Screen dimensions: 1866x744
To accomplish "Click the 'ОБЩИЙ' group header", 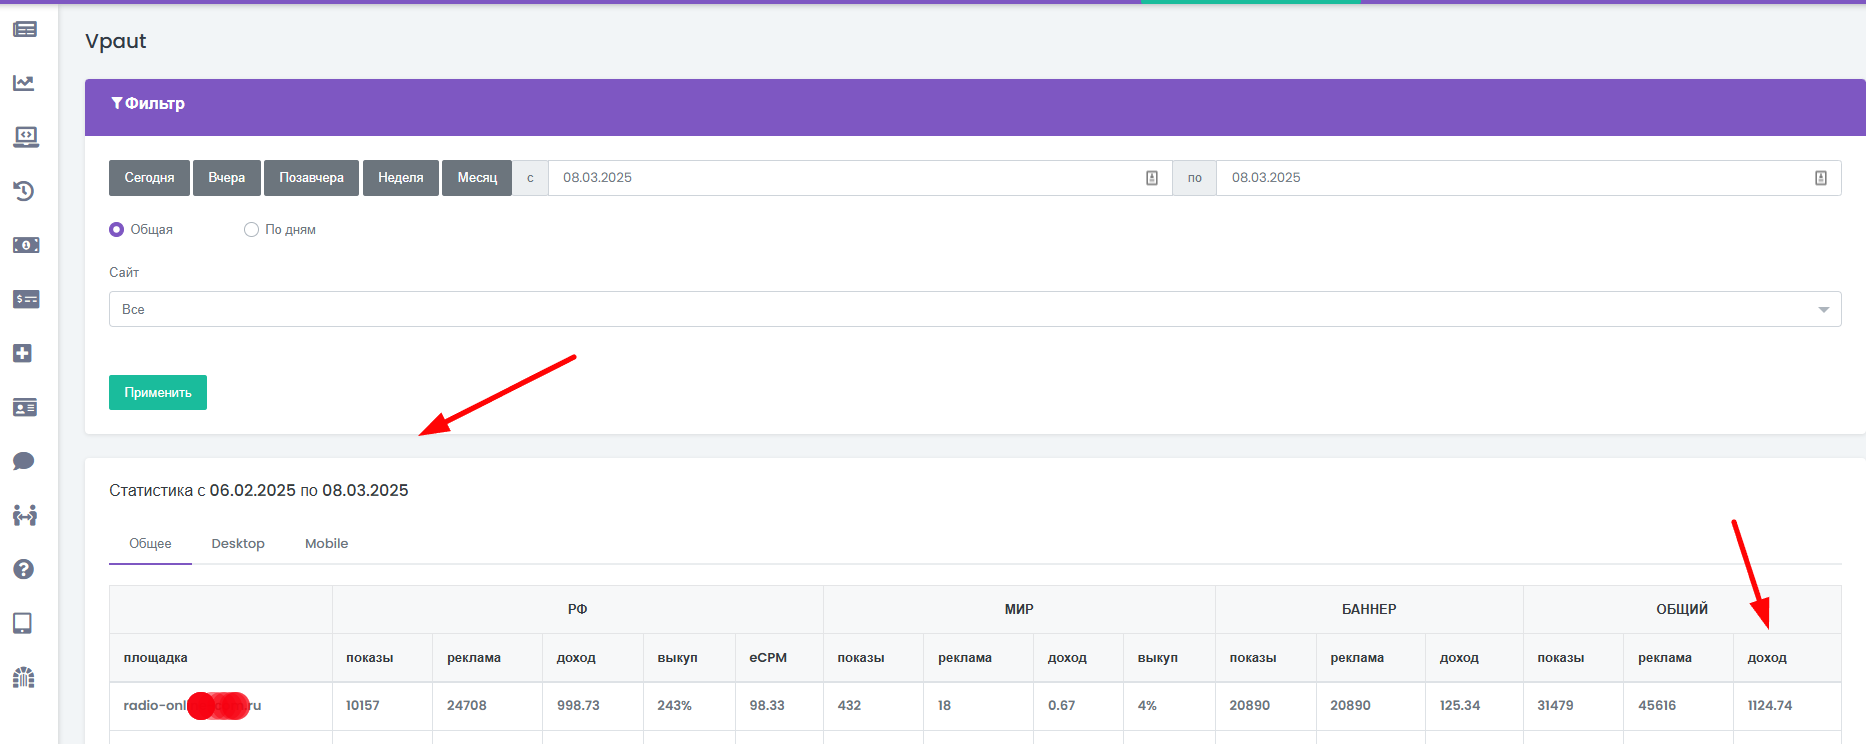I will tap(1682, 609).
